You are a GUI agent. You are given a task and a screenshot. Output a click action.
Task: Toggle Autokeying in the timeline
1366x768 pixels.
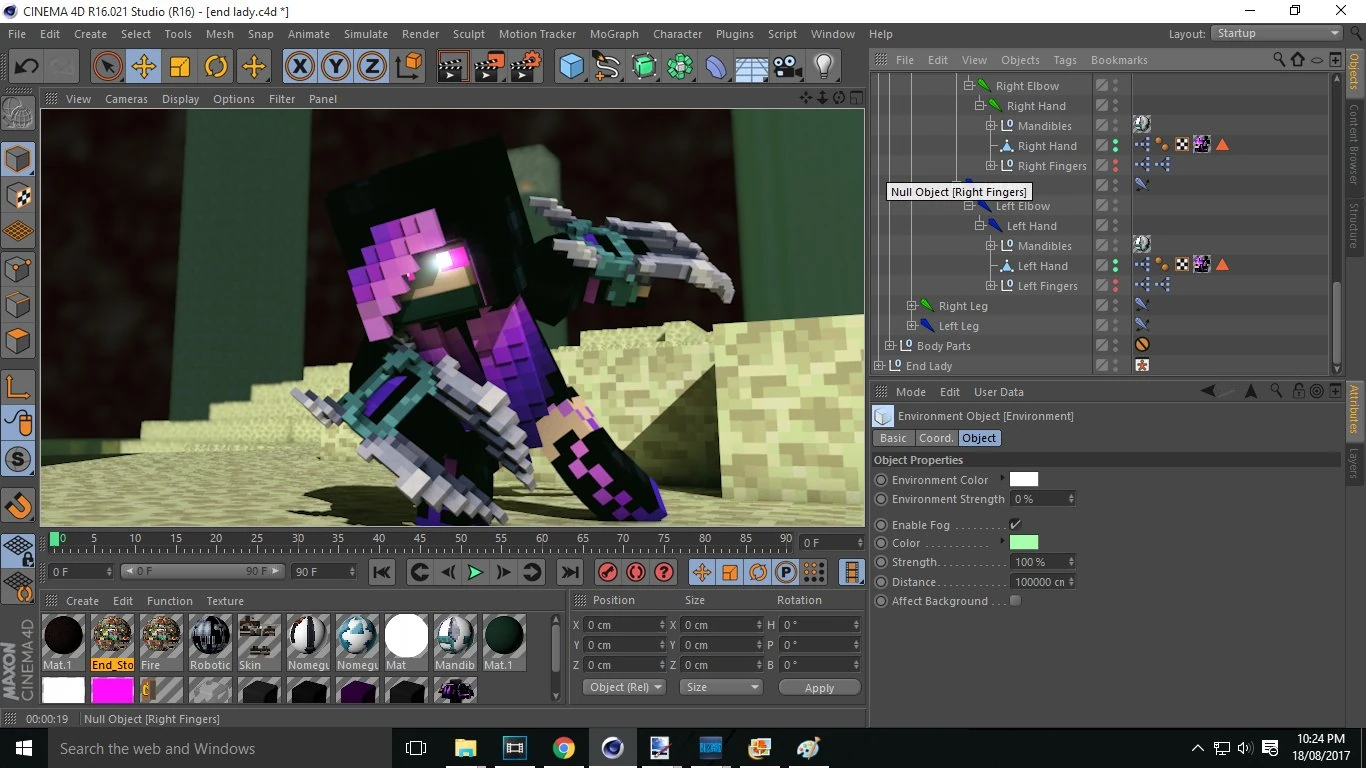pyautogui.click(x=635, y=572)
